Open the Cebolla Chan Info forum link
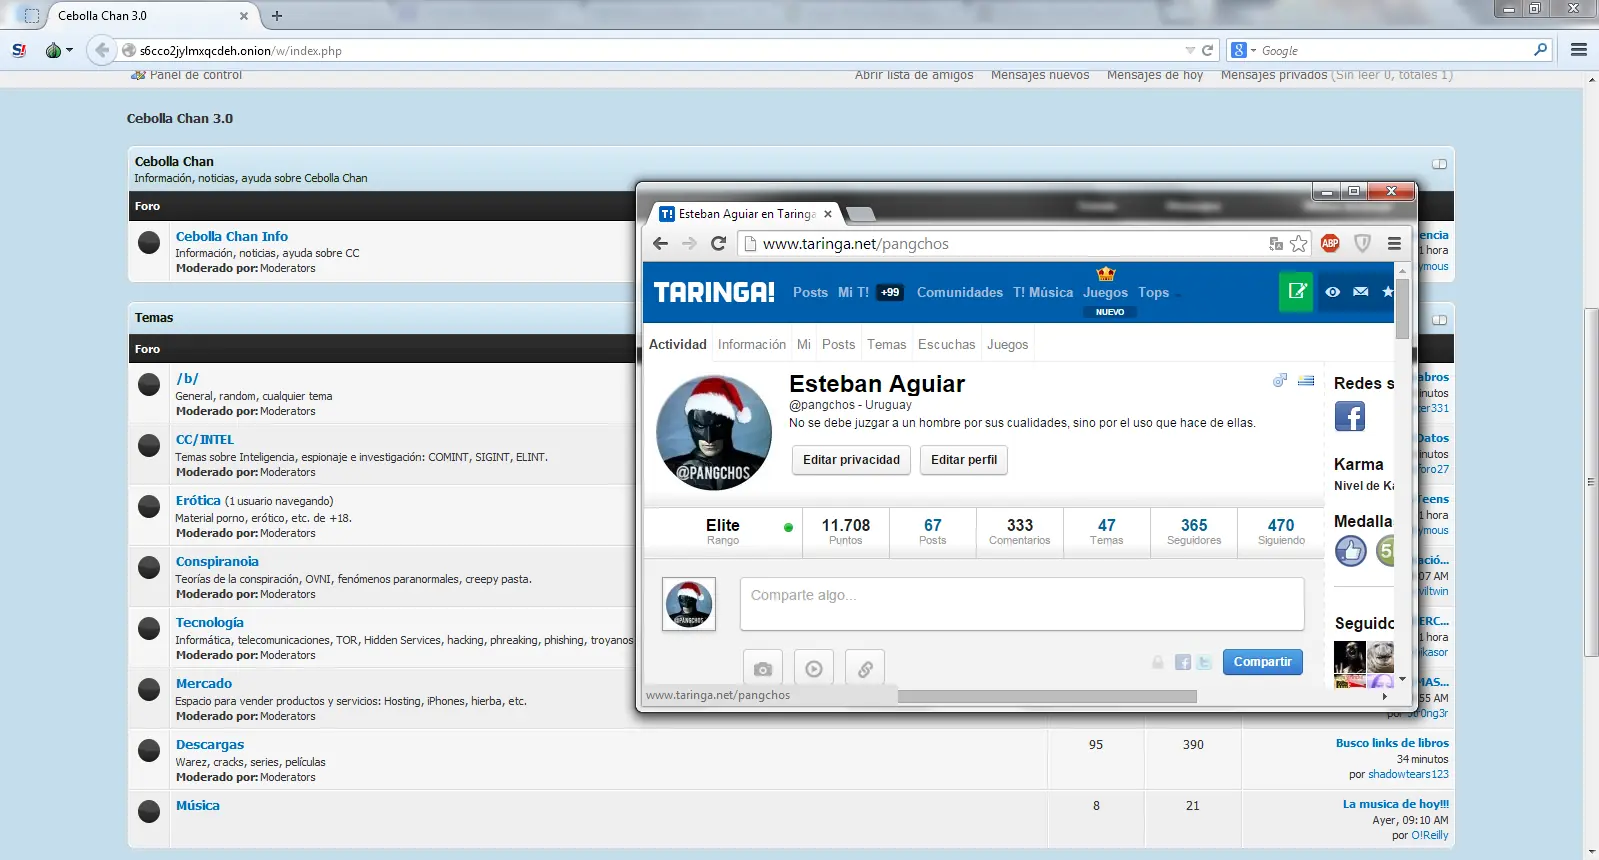Viewport: 1599px width, 860px height. tap(232, 236)
